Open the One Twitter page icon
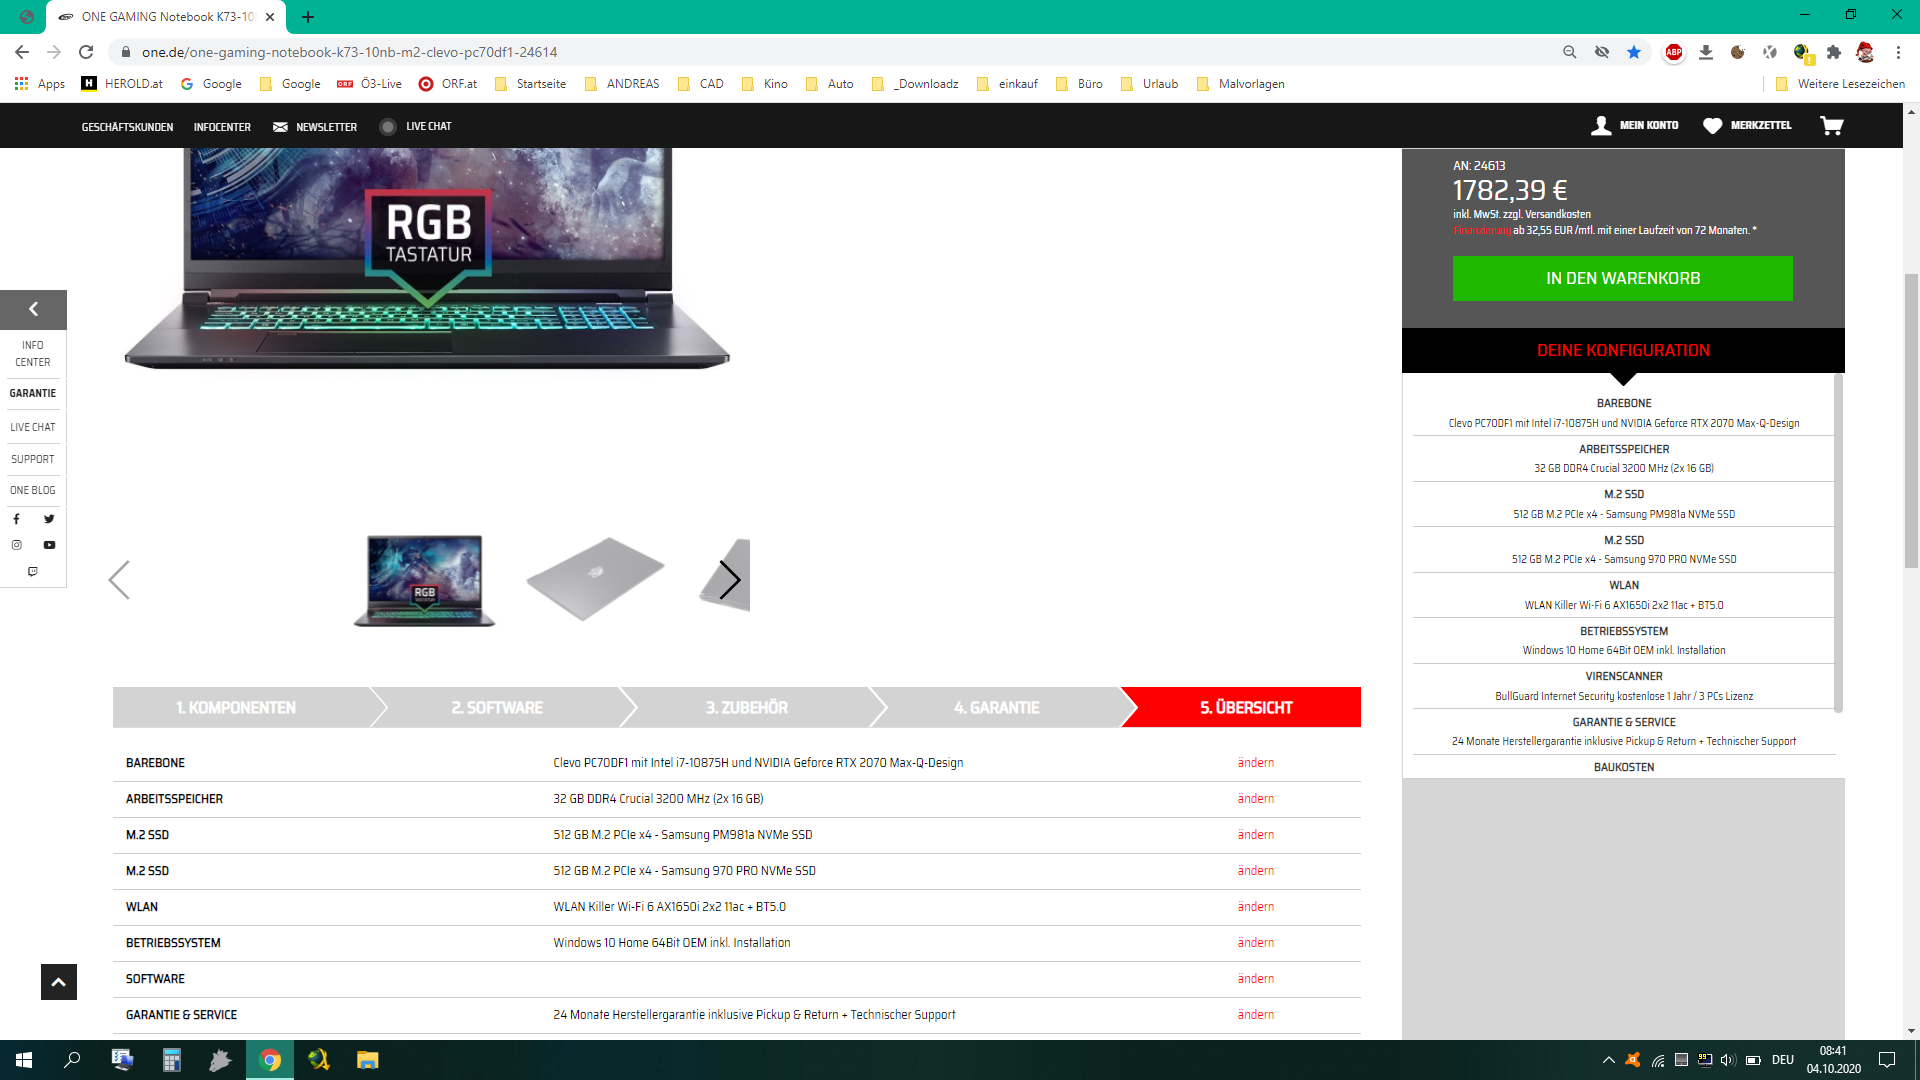Screen dimensions: 1920x1080 pyautogui.click(x=49, y=519)
